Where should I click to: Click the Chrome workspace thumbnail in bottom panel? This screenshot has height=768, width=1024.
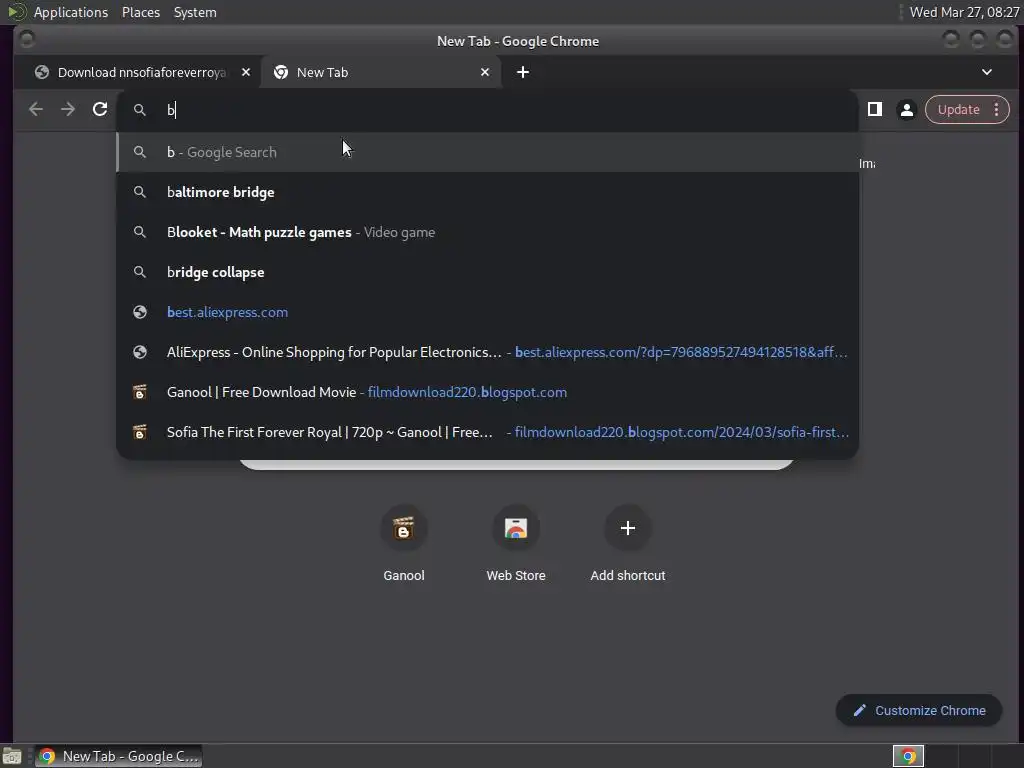[908, 756]
